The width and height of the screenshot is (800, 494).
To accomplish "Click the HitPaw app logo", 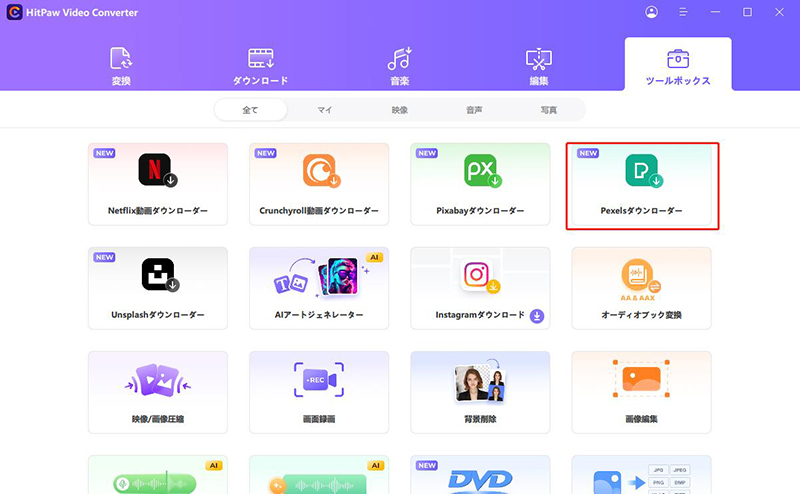I will [x=14, y=12].
